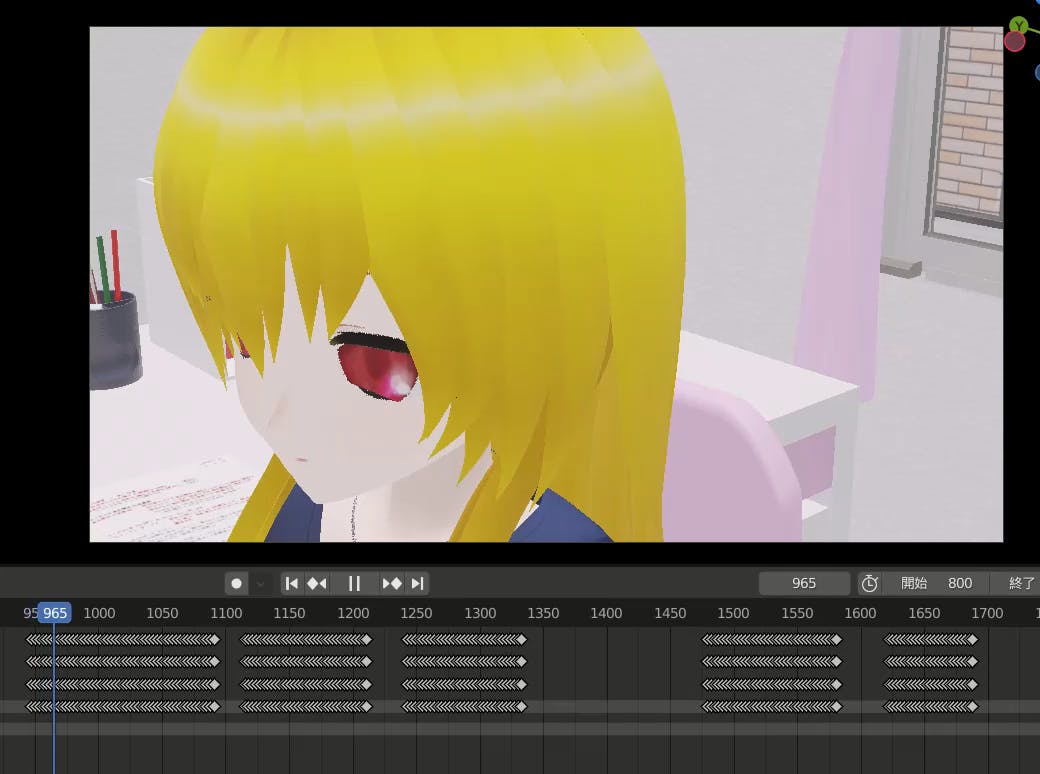Jump to the start frame

coord(291,583)
